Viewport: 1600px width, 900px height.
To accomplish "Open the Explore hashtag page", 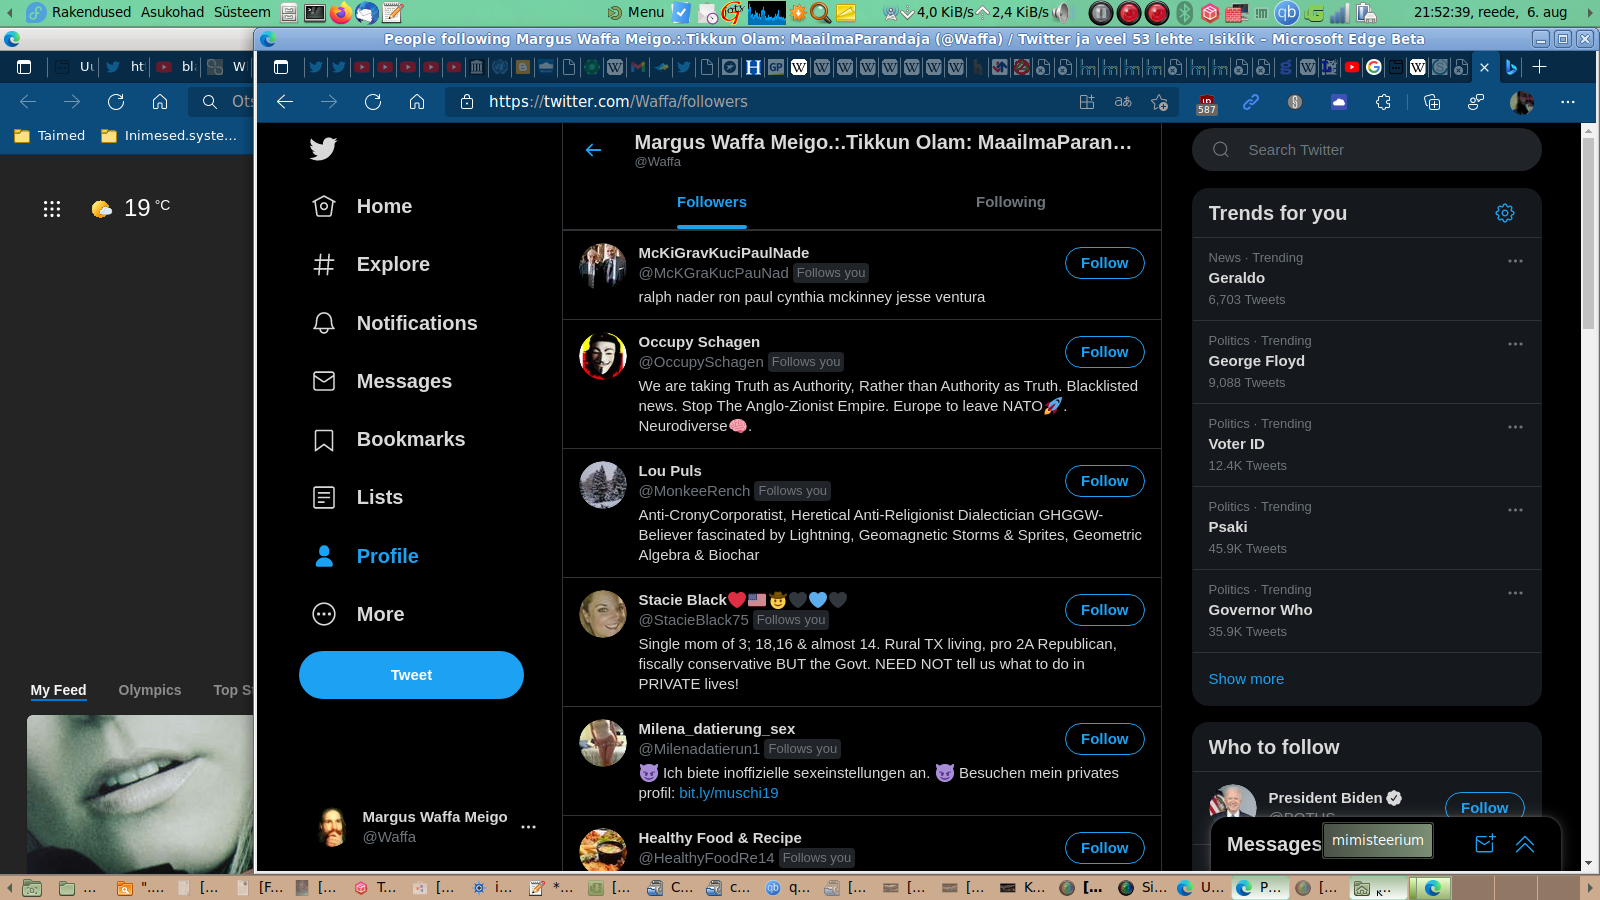I will point(371,264).
